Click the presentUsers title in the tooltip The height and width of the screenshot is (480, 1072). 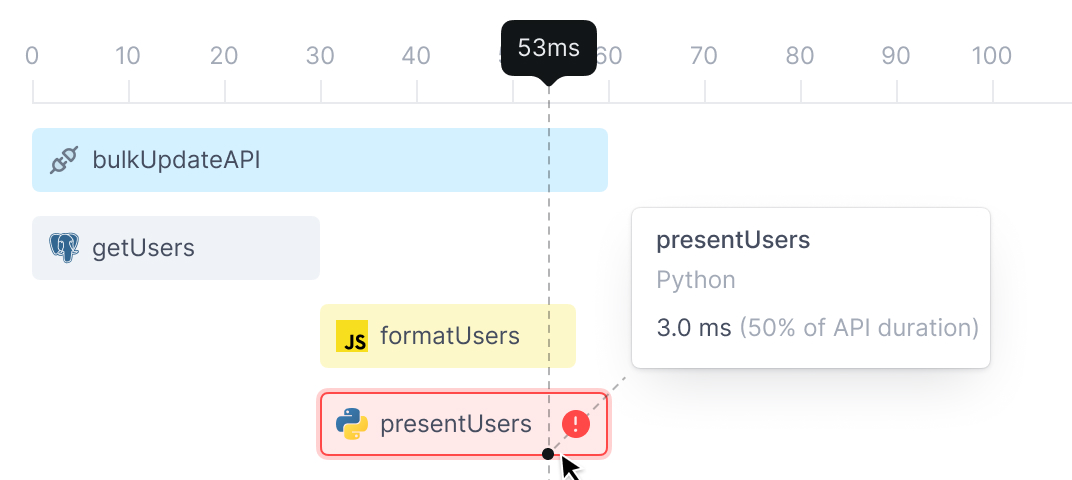point(733,240)
